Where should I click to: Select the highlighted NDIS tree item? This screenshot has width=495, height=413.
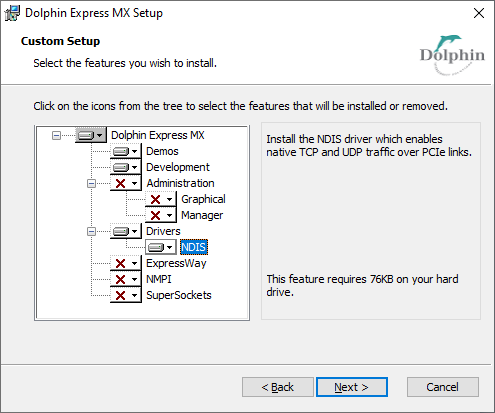pyautogui.click(x=194, y=247)
